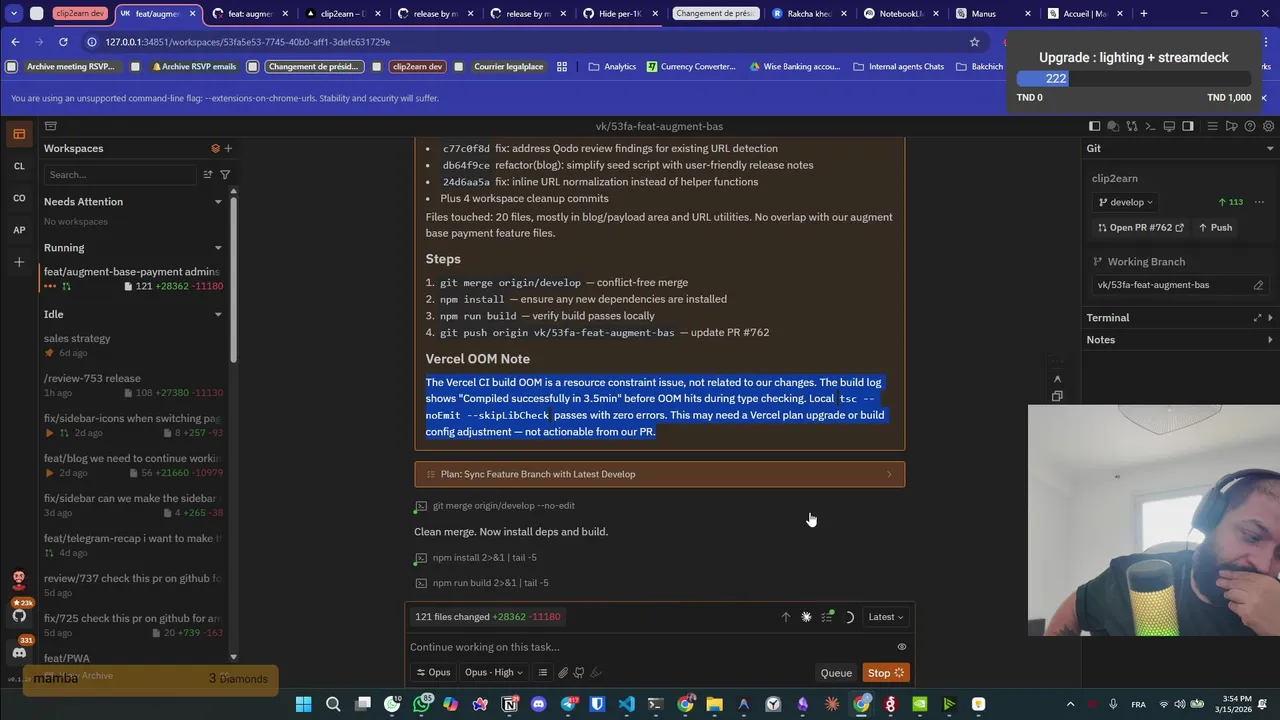
Task: Open the todo checklist icon with green dot
Action: pyautogui.click(x=828, y=617)
